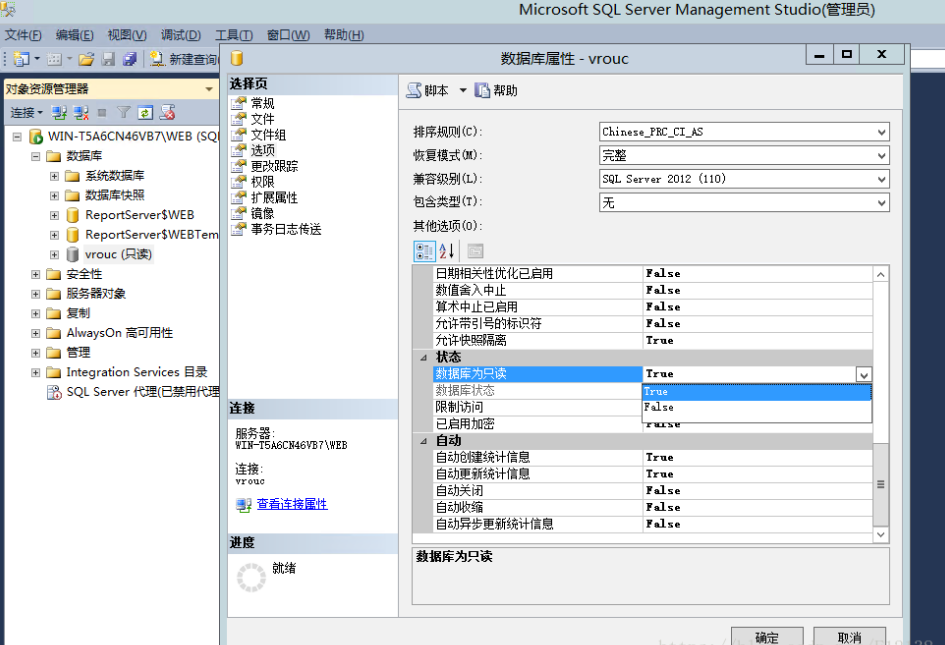This screenshot has width=945, height=645.
Task: Select ReportServer$WEB database in tree
Action: [139, 215]
